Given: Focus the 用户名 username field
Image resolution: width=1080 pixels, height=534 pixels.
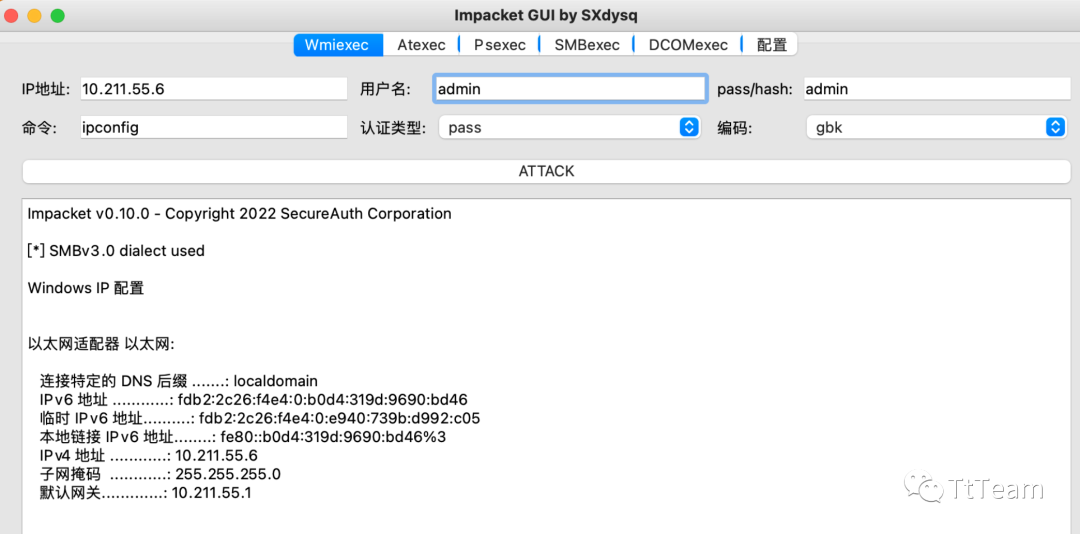Looking at the screenshot, I should [570, 89].
